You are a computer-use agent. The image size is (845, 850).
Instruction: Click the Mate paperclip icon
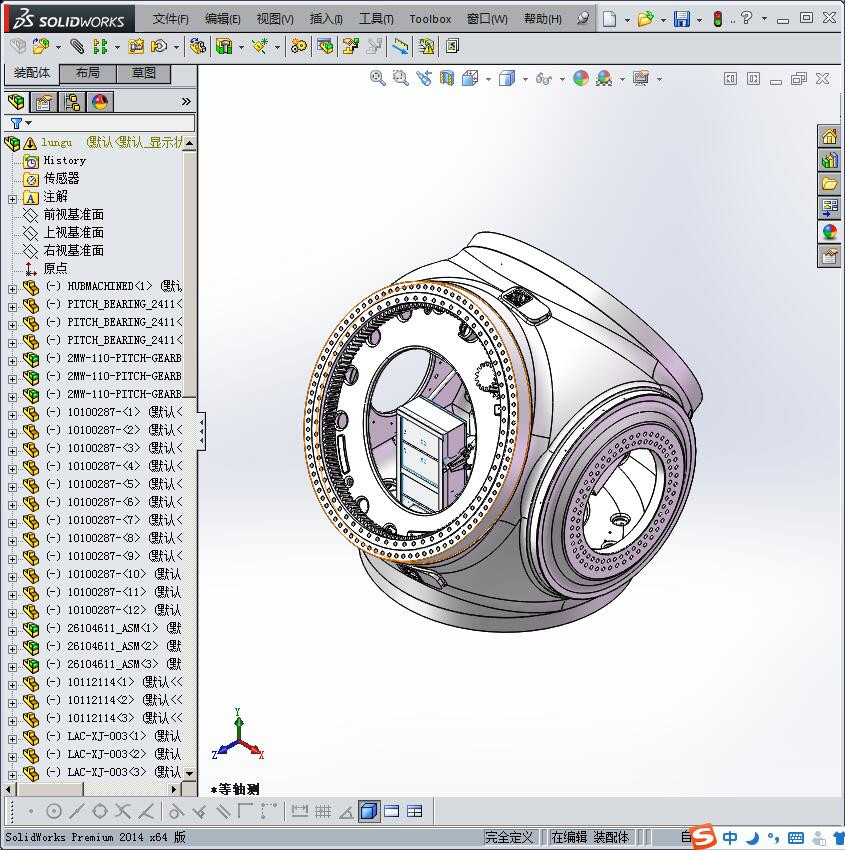(78, 47)
